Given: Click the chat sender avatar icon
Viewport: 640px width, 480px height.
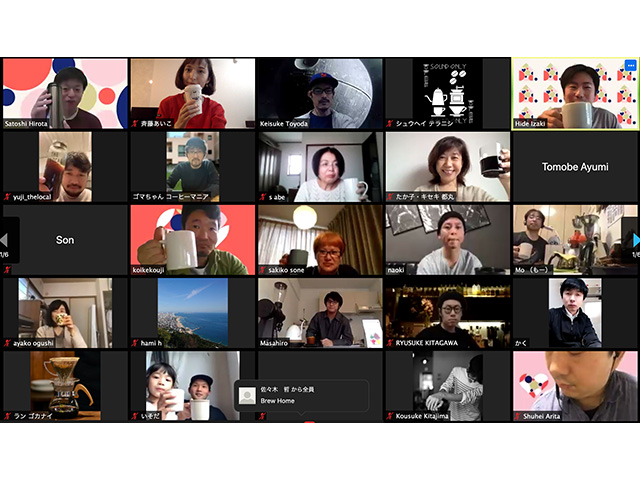Looking at the screenshot, I should [246, 395].
